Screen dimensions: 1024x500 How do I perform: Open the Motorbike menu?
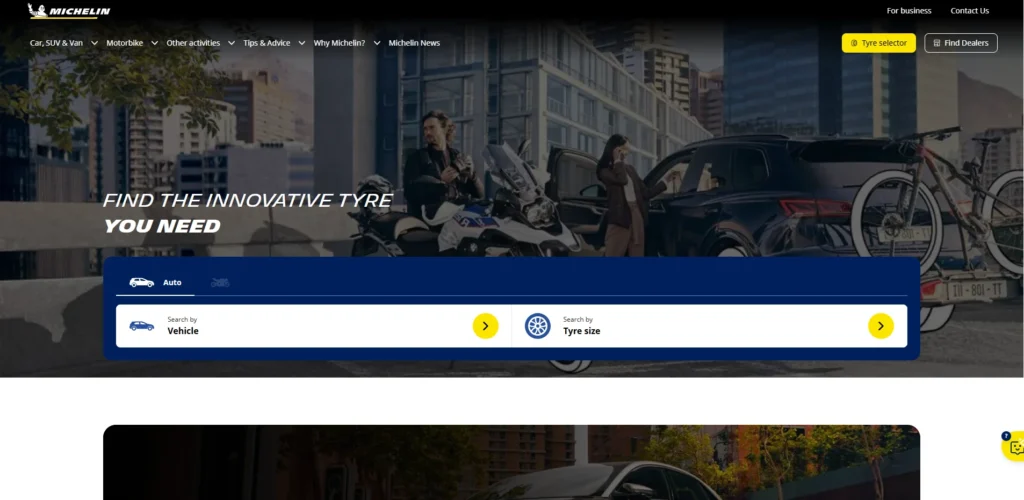click(124, 43)
